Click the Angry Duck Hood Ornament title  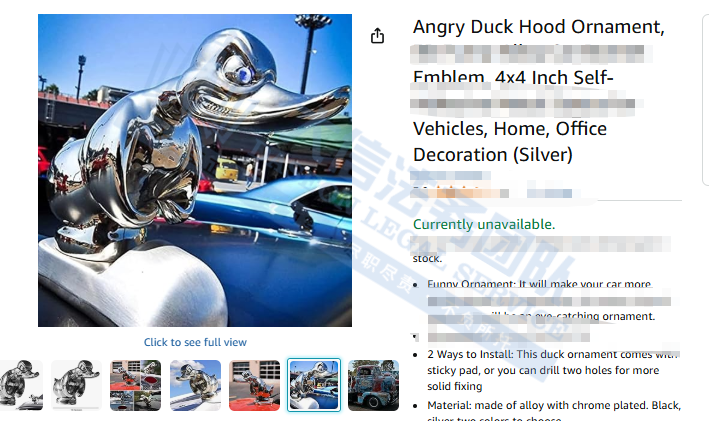coord(539,27)
